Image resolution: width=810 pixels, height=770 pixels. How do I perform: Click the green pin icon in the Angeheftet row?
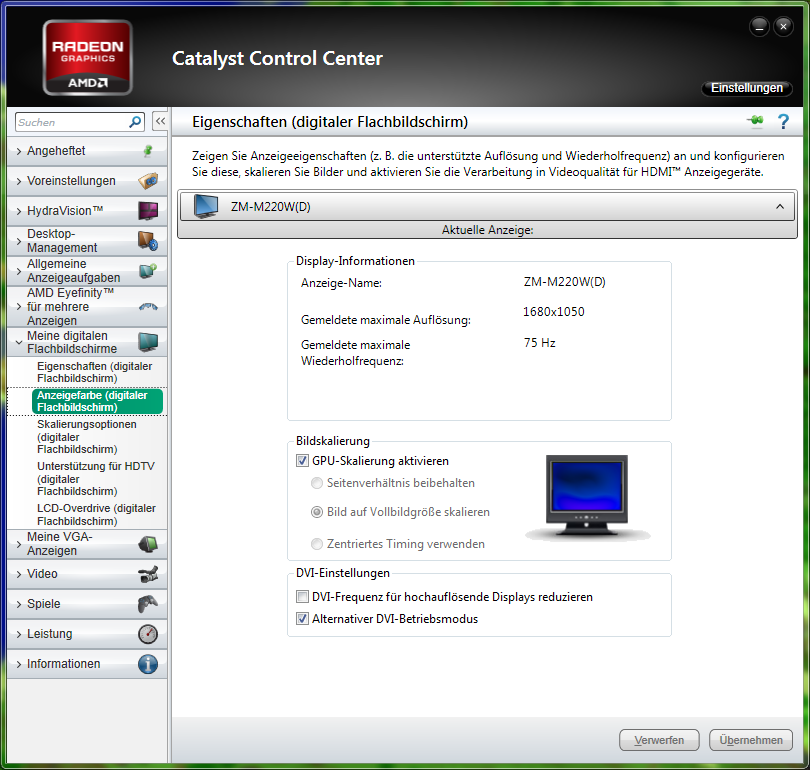click(x=148, y=151)
